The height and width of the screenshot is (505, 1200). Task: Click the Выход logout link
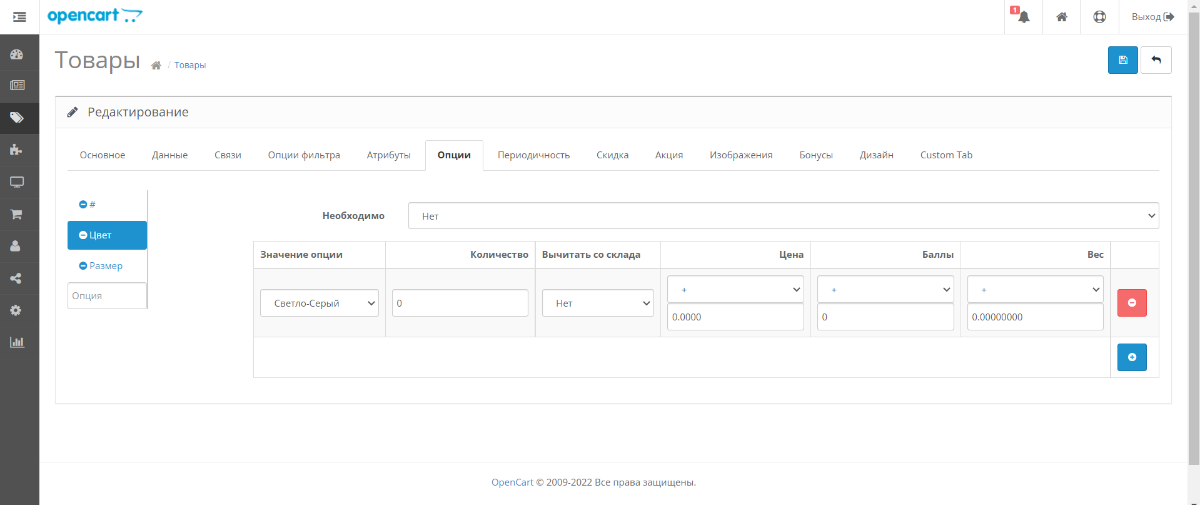tap(1152, 17)
